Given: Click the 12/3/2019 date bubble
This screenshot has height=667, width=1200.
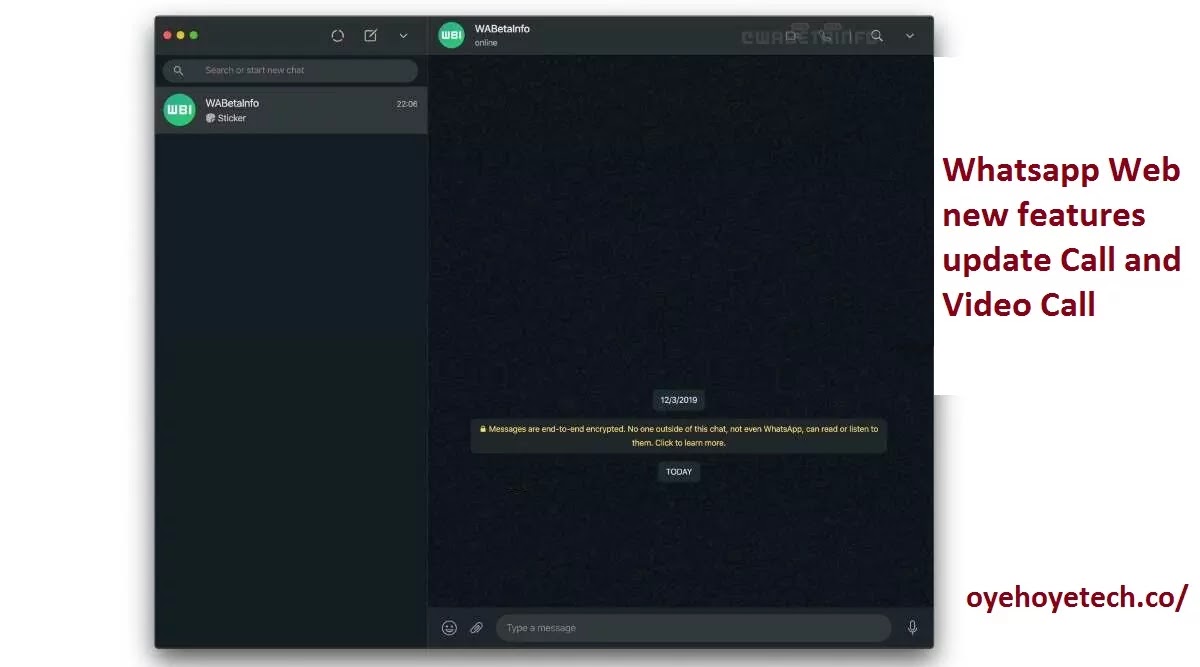Looking at the screenshot, I should click(x=679, y=400).
